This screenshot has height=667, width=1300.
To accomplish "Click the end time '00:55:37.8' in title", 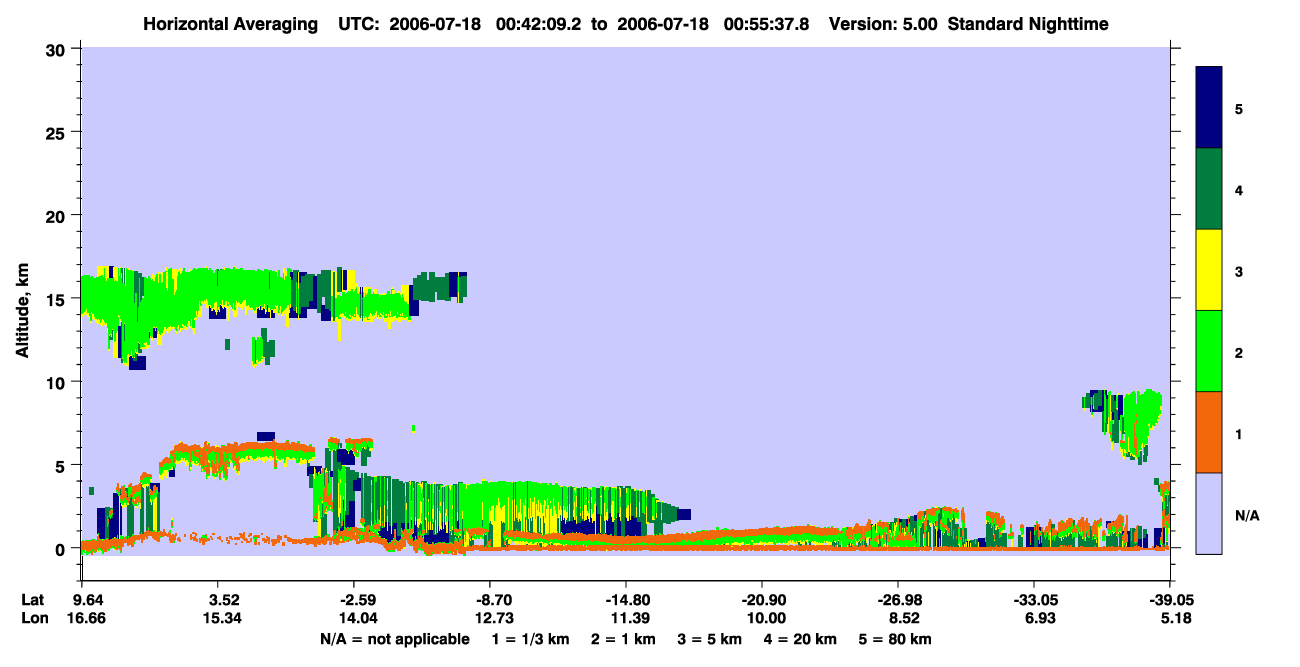I will (x=767, y=24).
